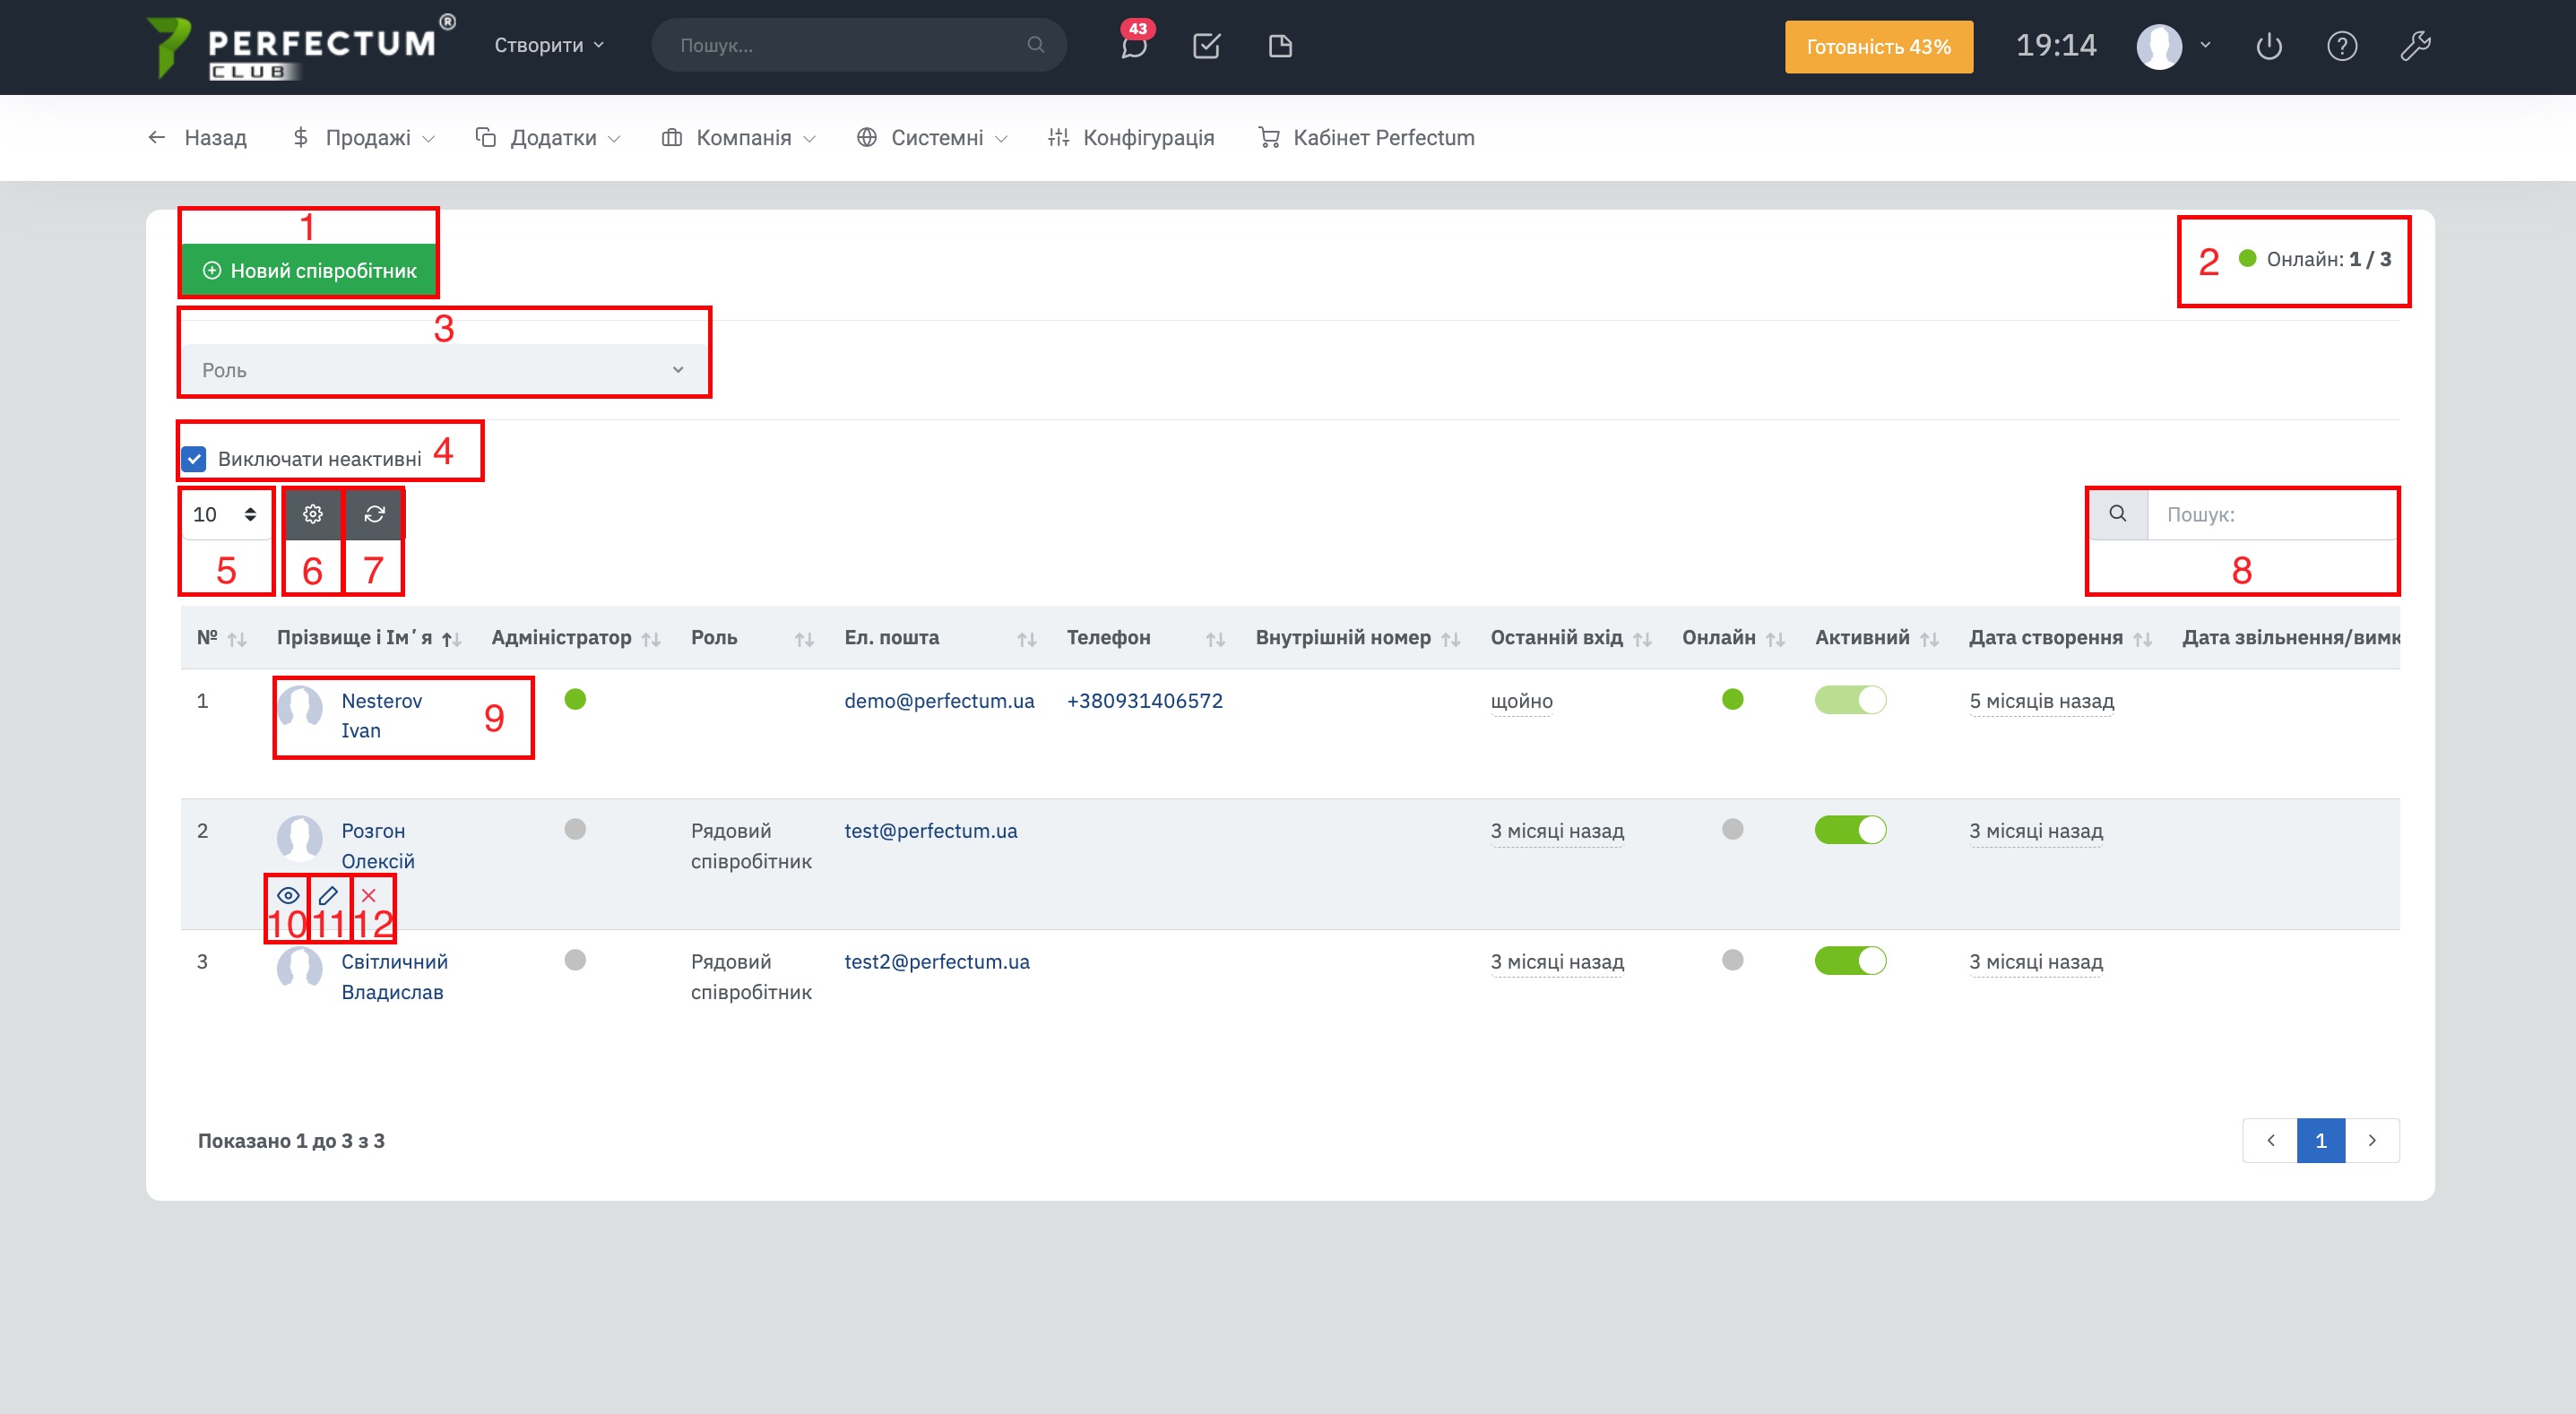Click the Новий співробітник button
This screenshot has height=1414, width=2576.
[x=309, y=270]
